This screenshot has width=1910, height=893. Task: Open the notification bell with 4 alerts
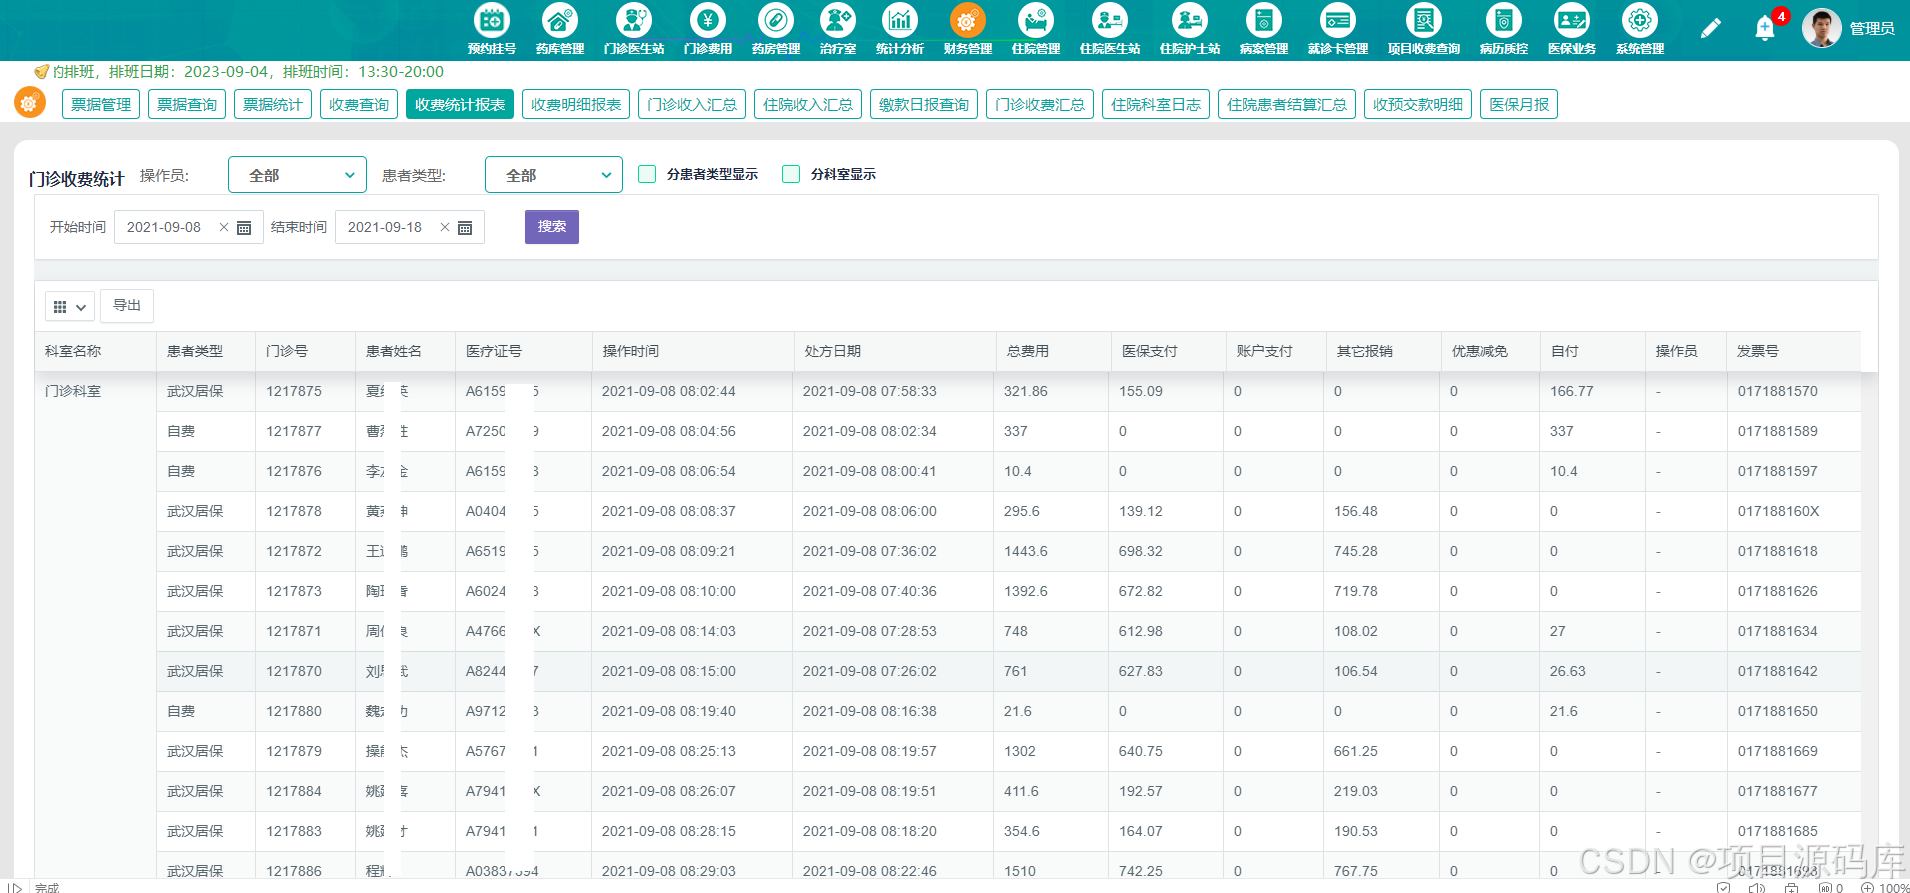click(1765, 28)
